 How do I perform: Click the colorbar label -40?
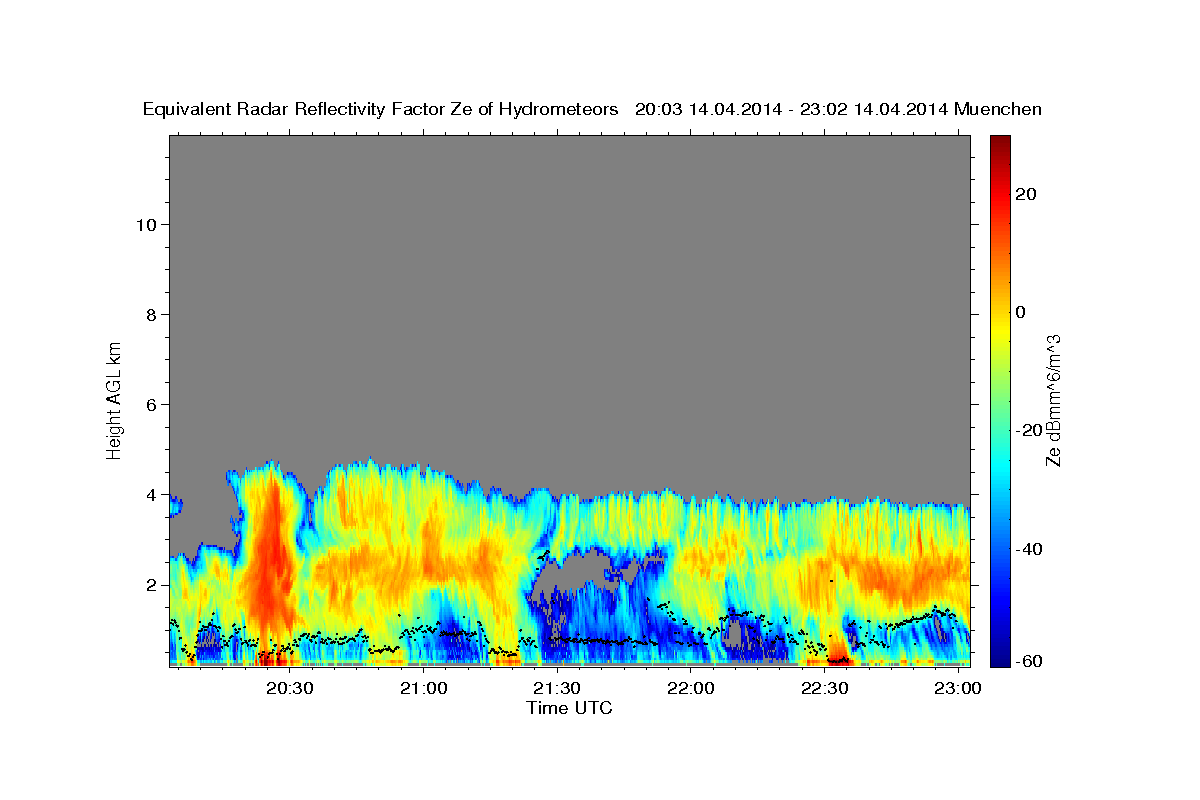[1029, 548]
